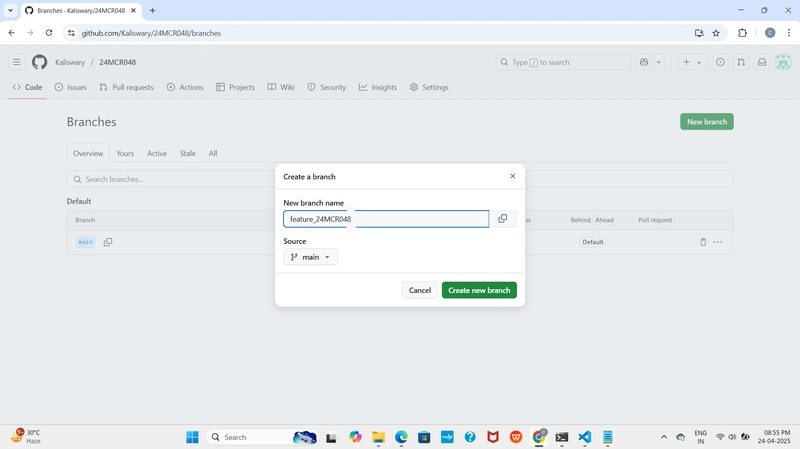Viewport: 800px width, 449px height.
Task: Cancel the branch creation dialog
Action: point(419,290)
